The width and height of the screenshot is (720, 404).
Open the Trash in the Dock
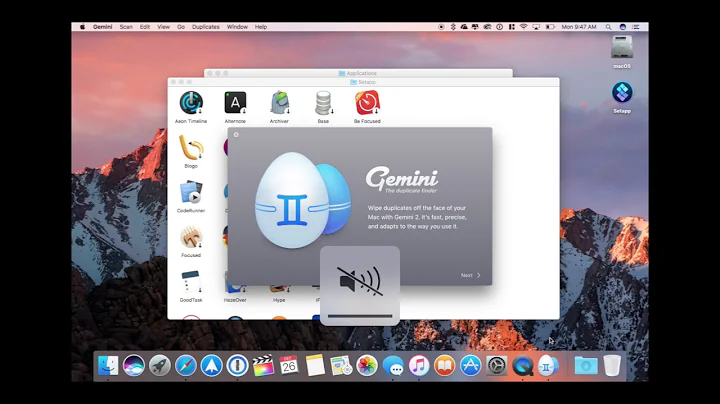612,365
